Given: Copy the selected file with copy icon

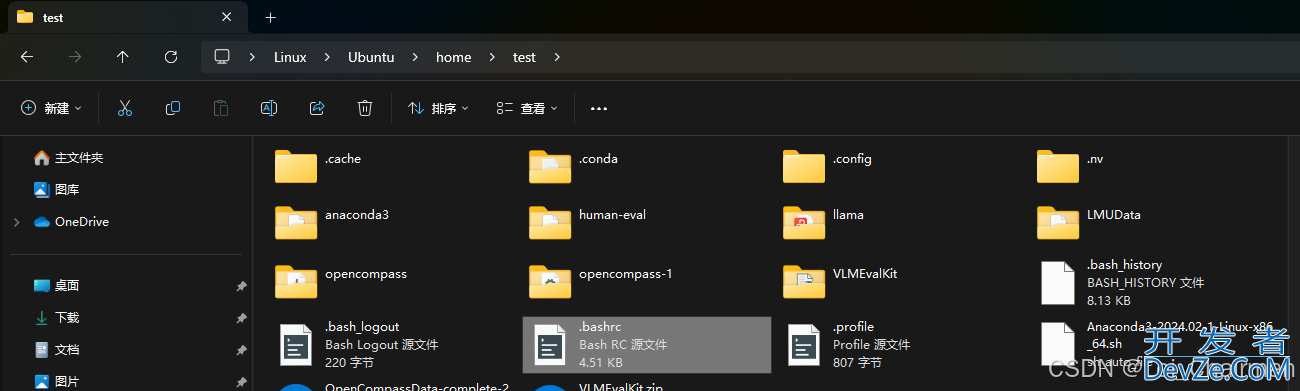Looking at the screenshot, I should point(173,108).
